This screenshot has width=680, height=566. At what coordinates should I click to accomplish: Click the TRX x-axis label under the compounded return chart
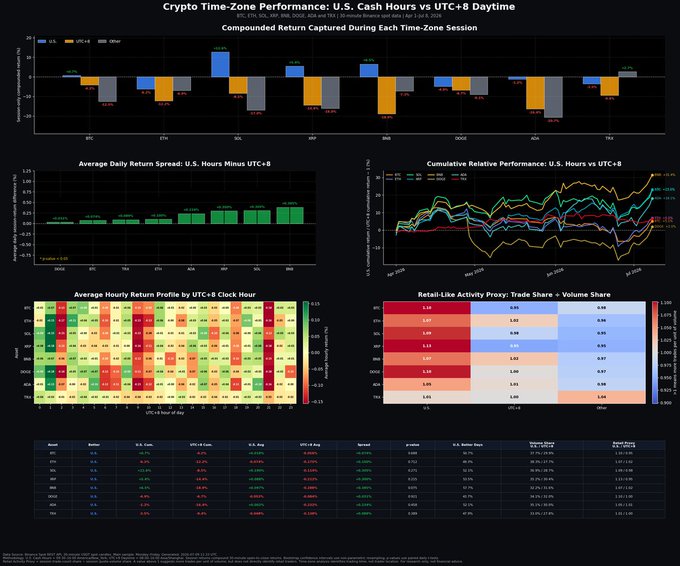609,138
